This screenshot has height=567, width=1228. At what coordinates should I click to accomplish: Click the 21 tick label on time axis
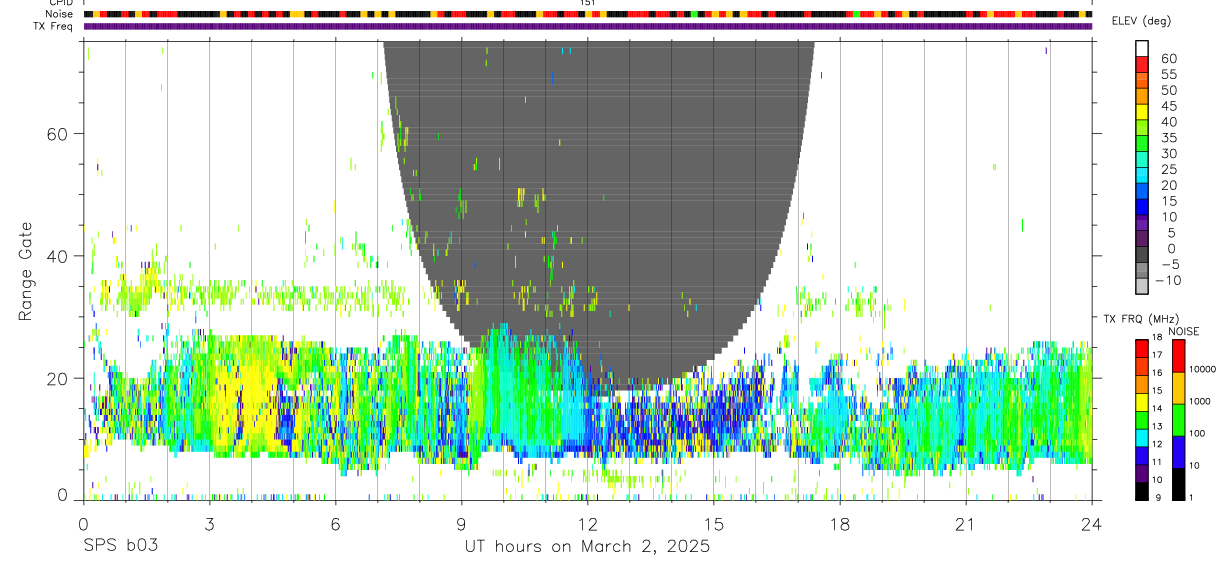pyautogui.click(x=966, y=524)
